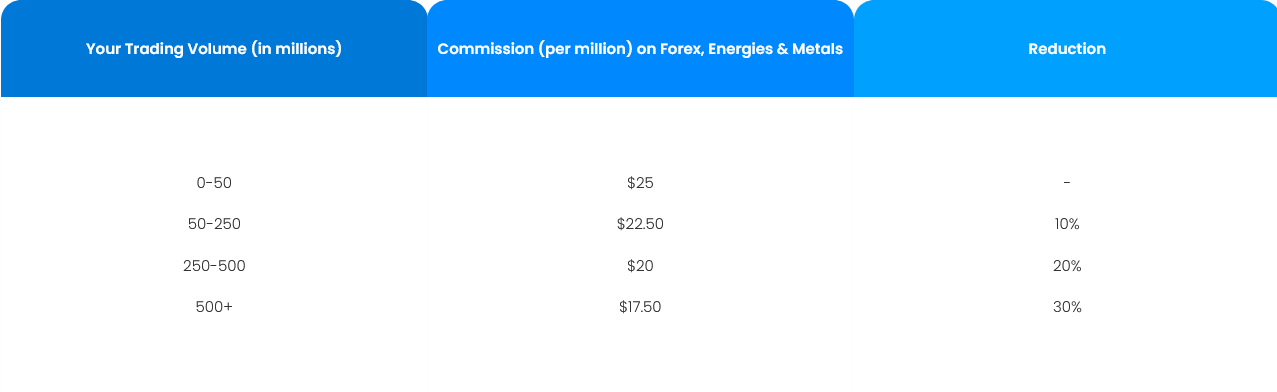Click the $17.50 commission value
Viewport: 1277px width, 392px height.
point(640,307)
